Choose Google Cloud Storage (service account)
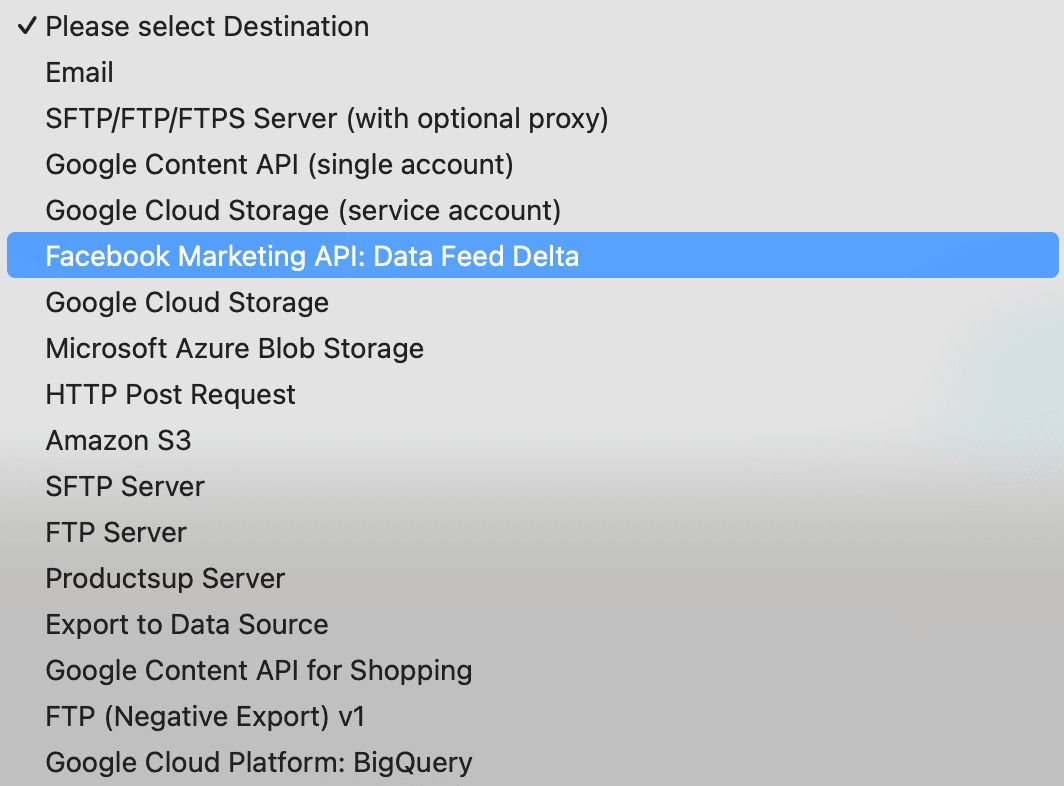Screen dimensions: 1064x786 [533, 210]
